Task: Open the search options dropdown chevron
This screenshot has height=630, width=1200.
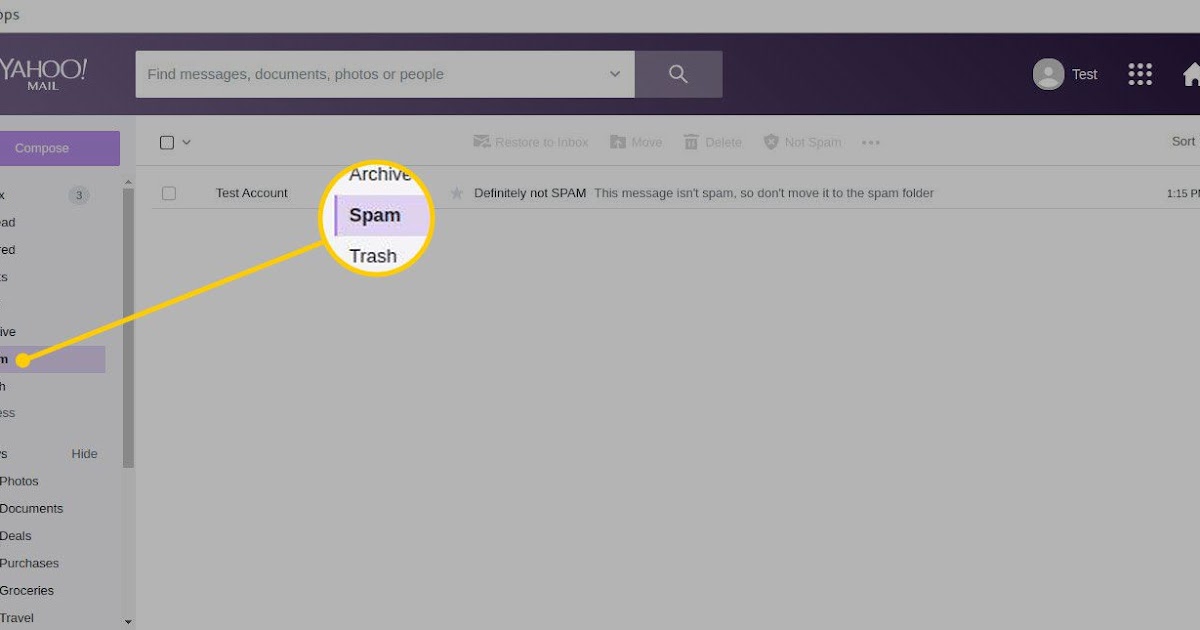Action: (614, 74)
